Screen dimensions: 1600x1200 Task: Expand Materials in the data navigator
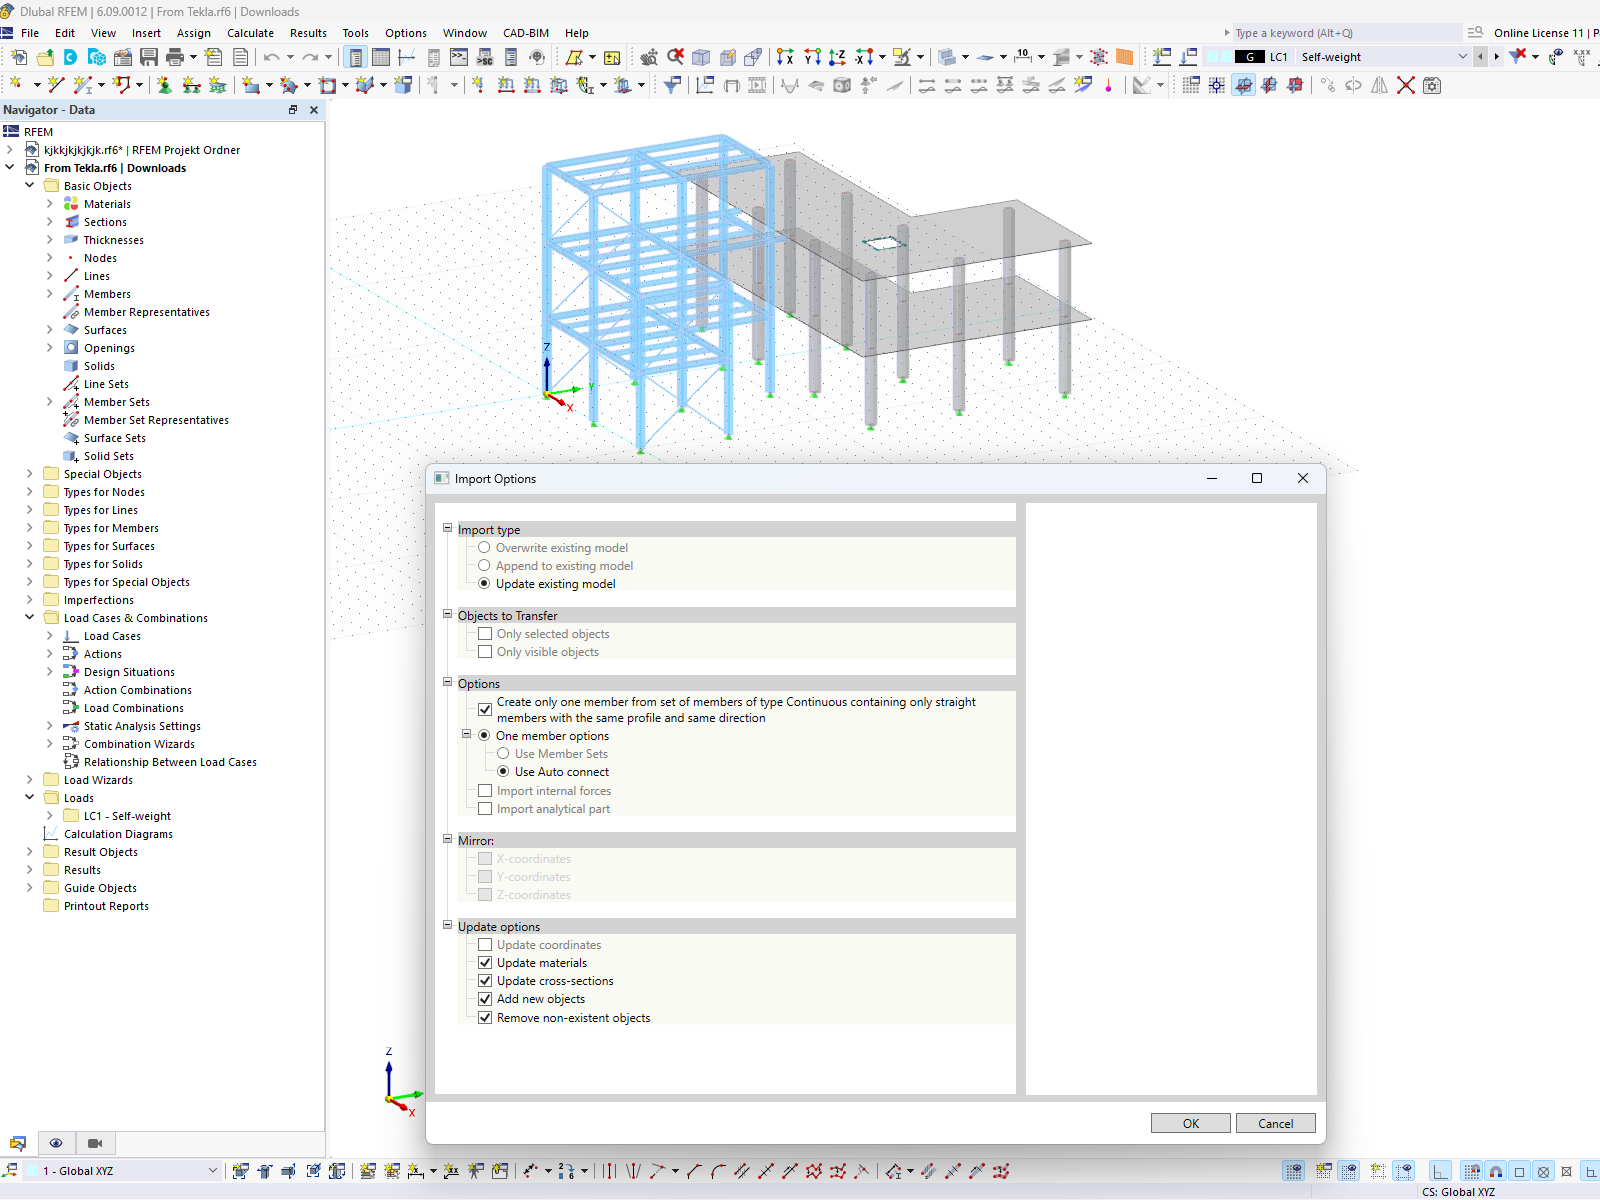coord(50,203)
